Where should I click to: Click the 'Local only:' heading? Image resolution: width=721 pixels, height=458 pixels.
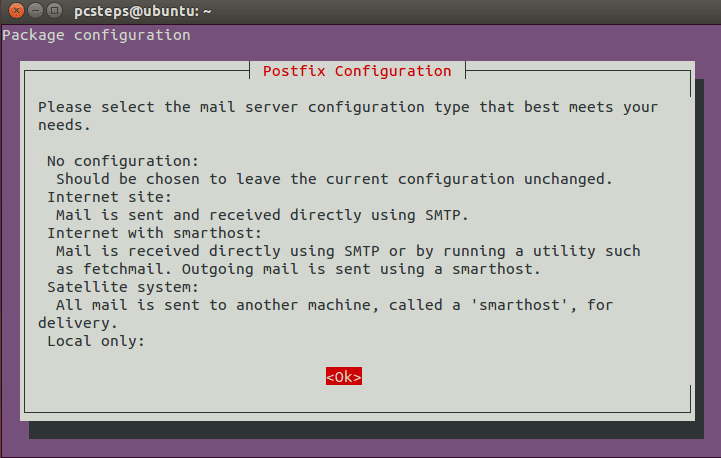pos(96,341)
